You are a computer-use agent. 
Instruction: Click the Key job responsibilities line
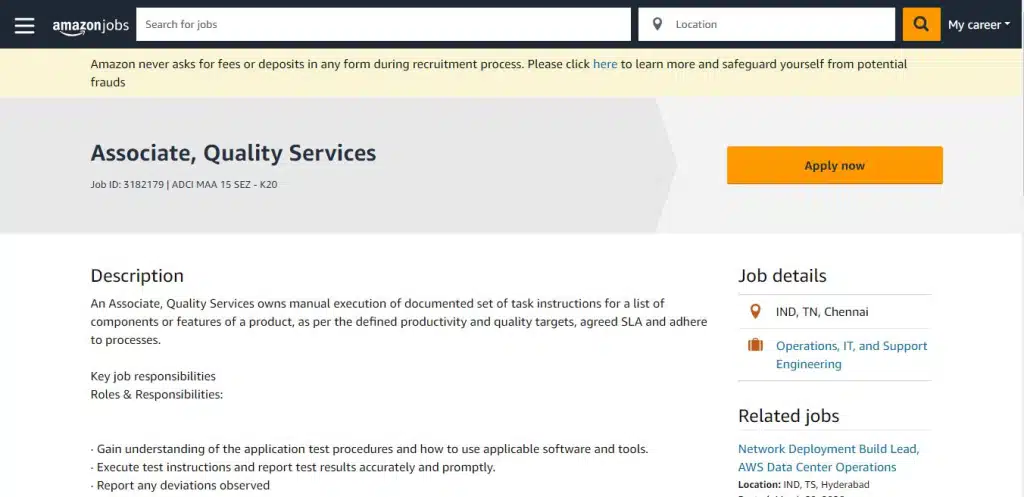click(153, 376)
